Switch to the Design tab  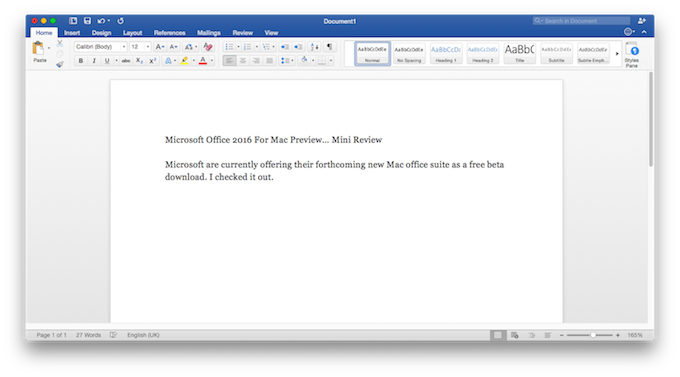[x=101, y=33]
